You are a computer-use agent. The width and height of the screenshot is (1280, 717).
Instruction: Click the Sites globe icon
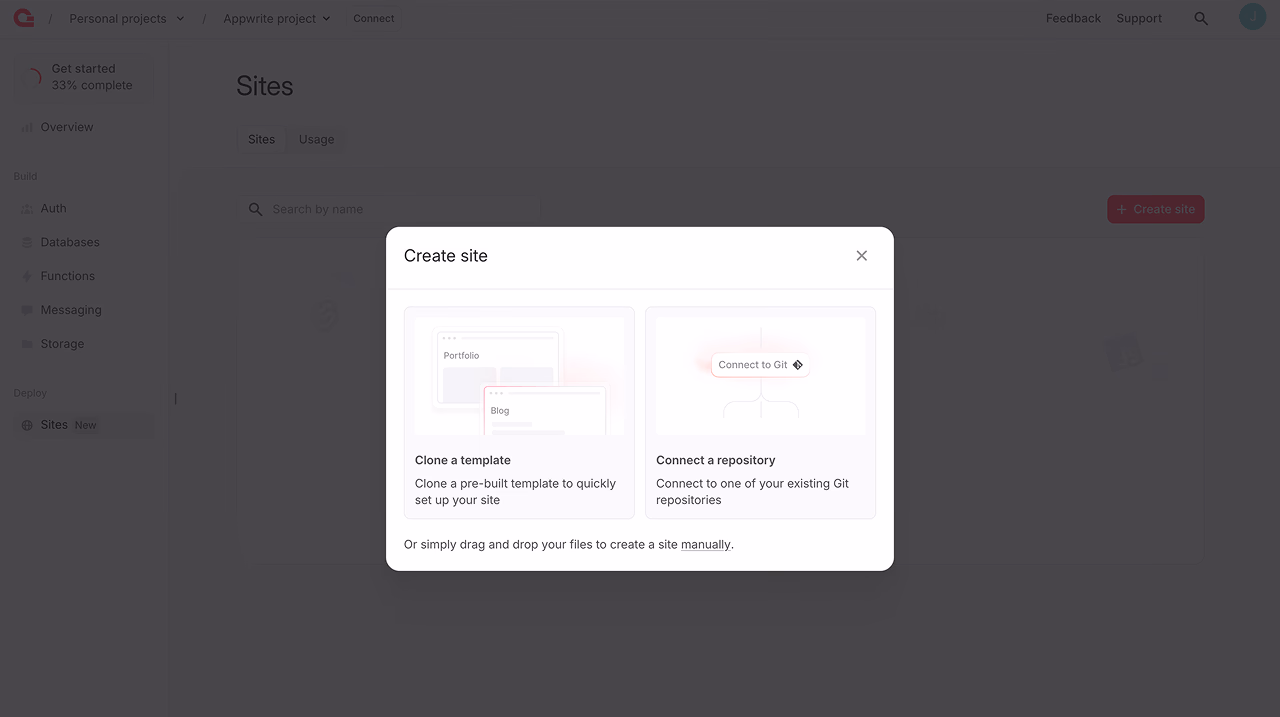tap(27, 426)
